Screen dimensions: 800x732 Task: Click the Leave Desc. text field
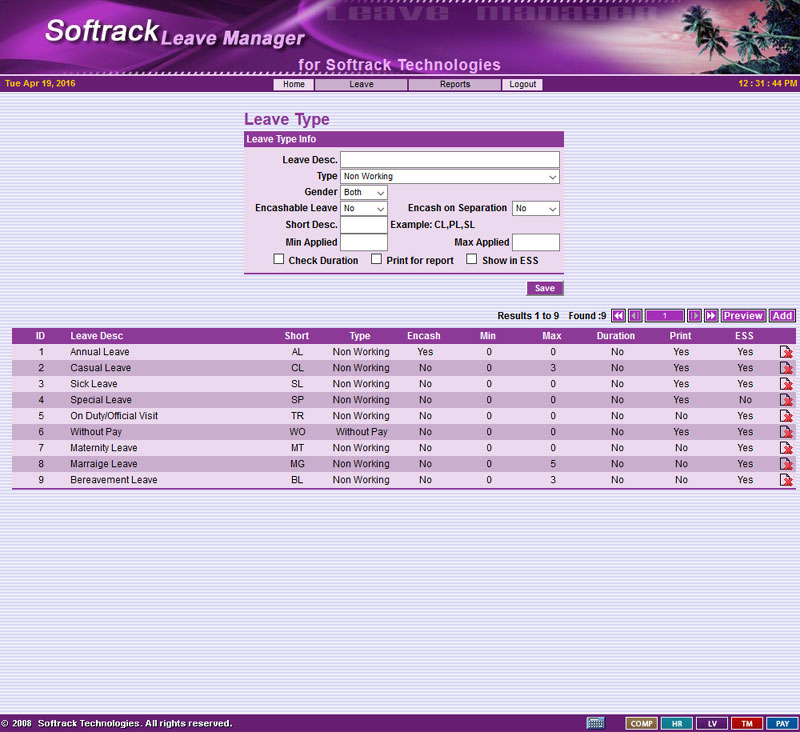450,160
